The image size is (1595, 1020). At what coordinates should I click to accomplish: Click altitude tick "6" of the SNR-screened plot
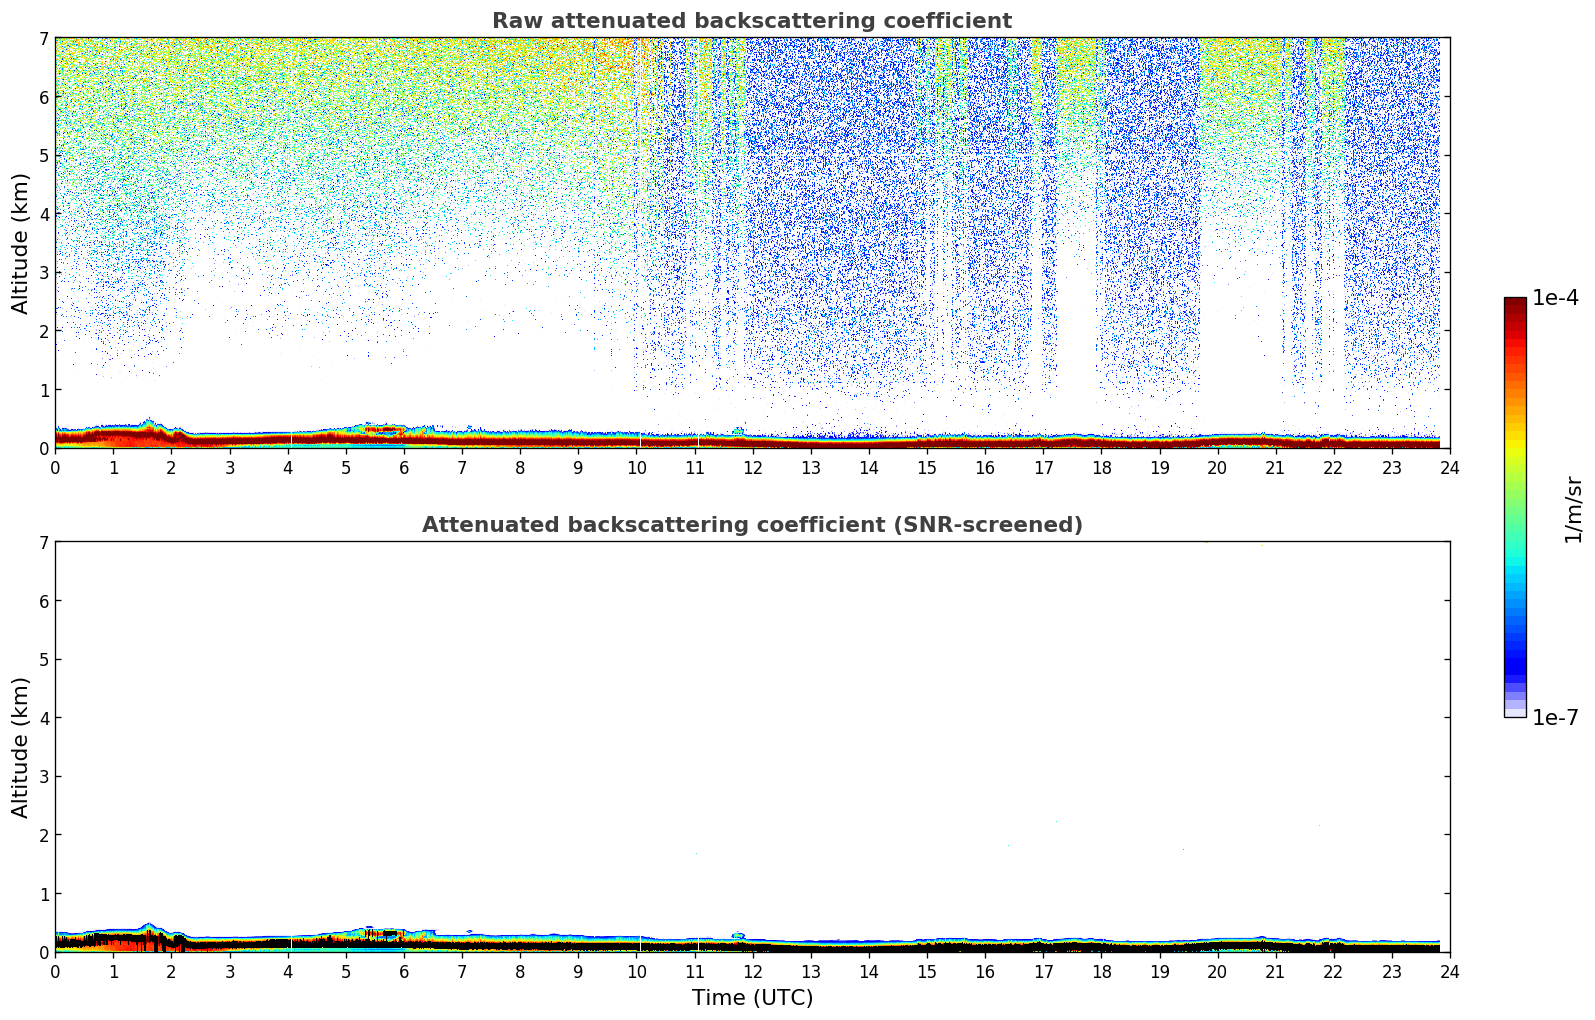coord(43,601)
